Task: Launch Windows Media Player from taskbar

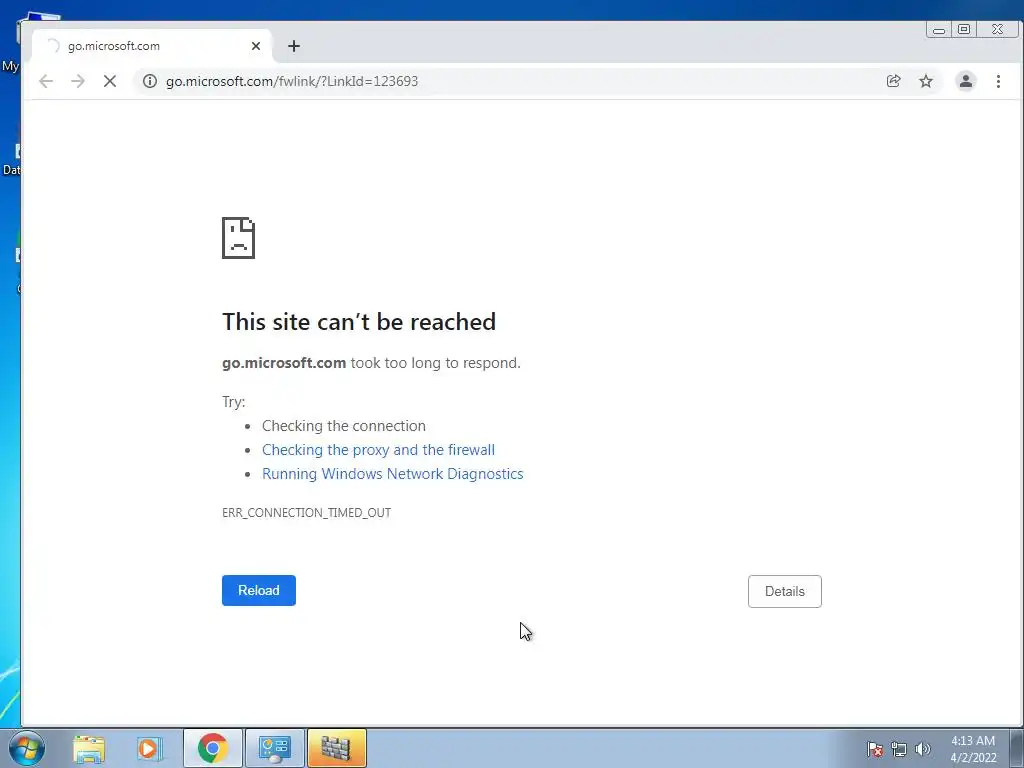Action: click(150, 748)
